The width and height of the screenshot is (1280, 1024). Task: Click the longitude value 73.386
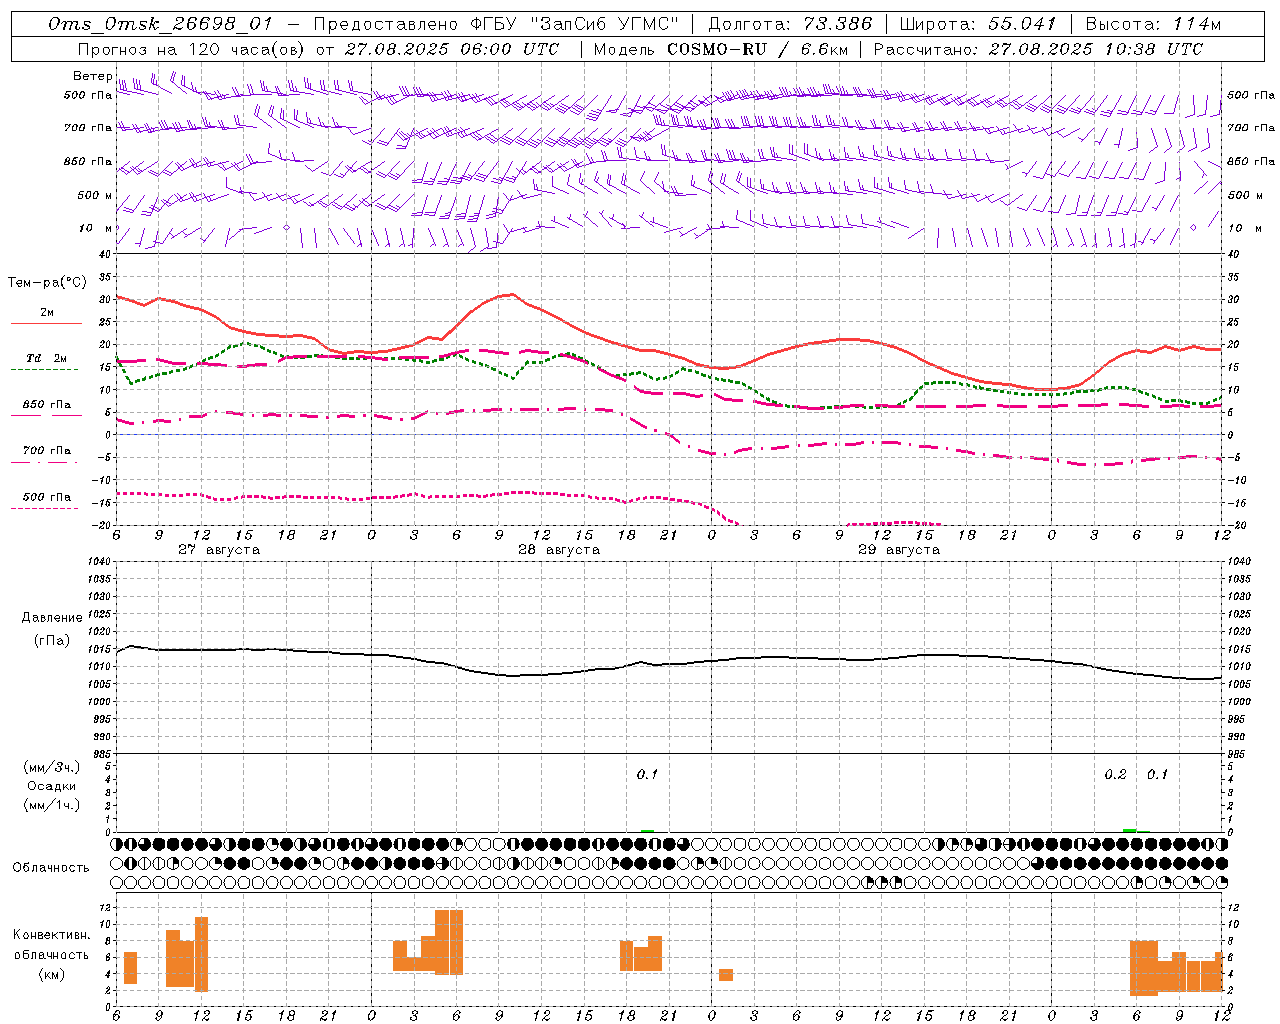837,24
